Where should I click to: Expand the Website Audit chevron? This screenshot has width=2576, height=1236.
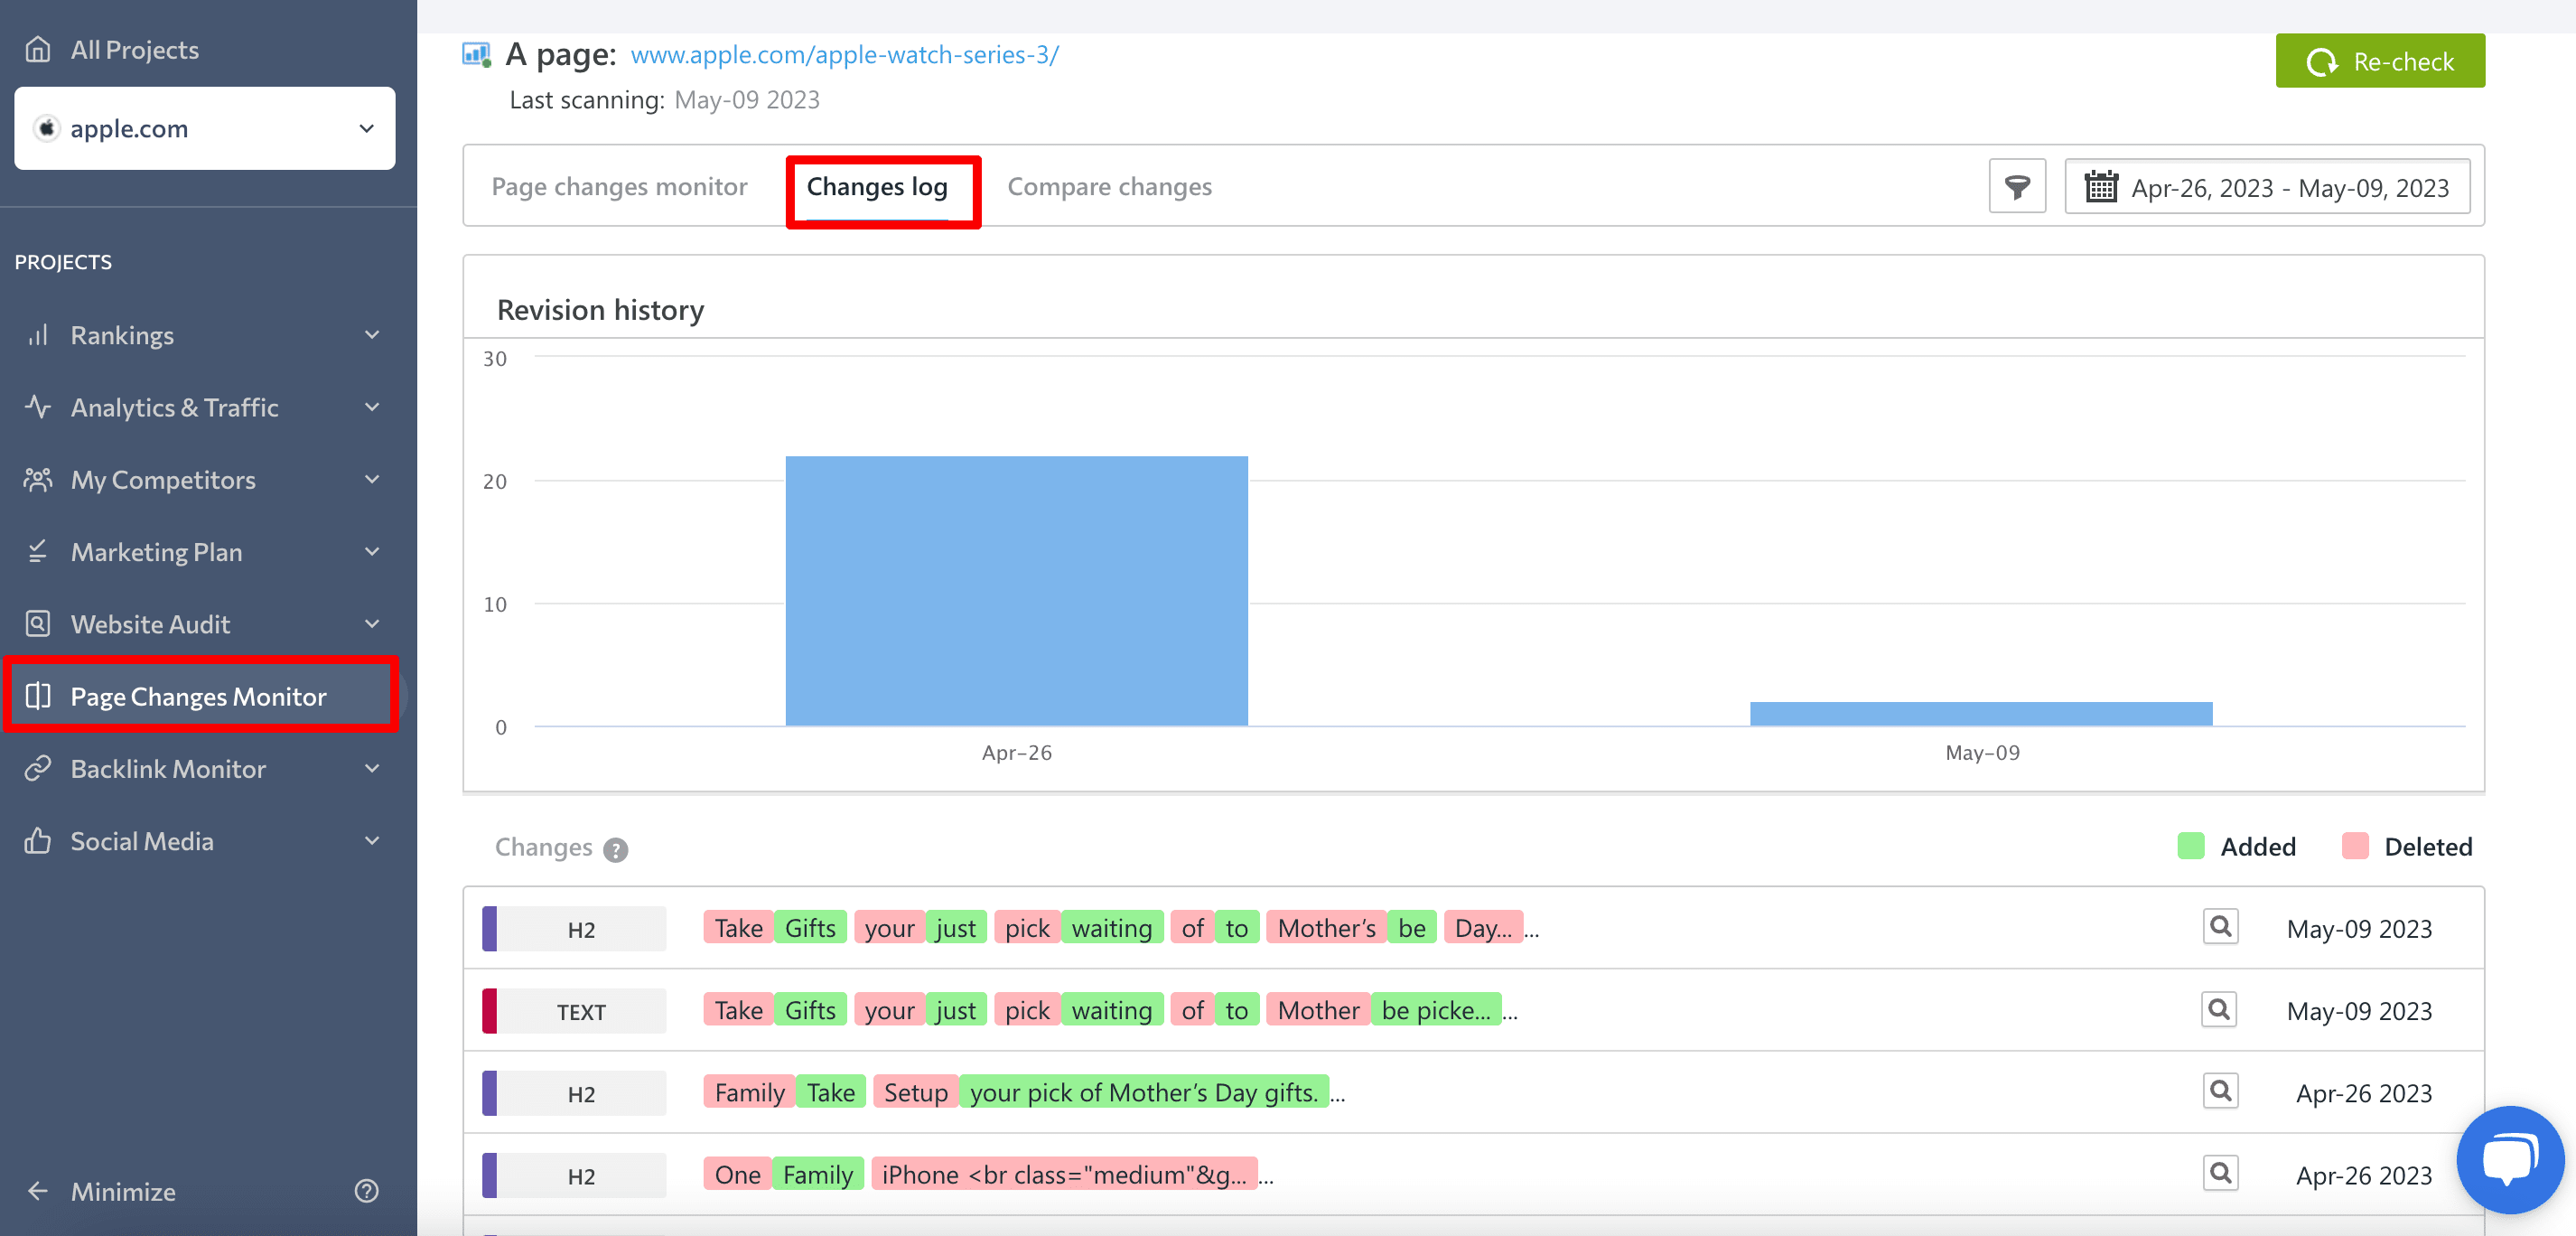pyautogui.click(x=372, y=624)
